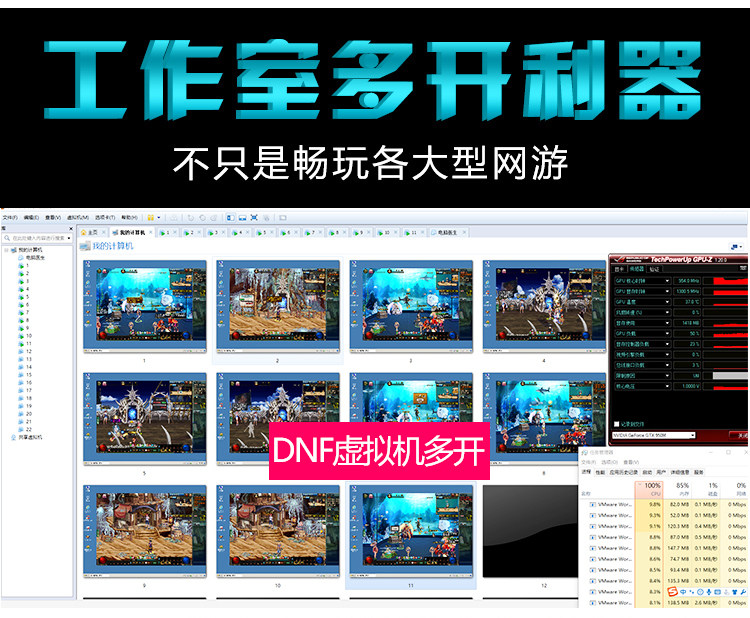Open the 选项卡(T) menu
Viewport: 750px width, 618px height.
(105, 218)
